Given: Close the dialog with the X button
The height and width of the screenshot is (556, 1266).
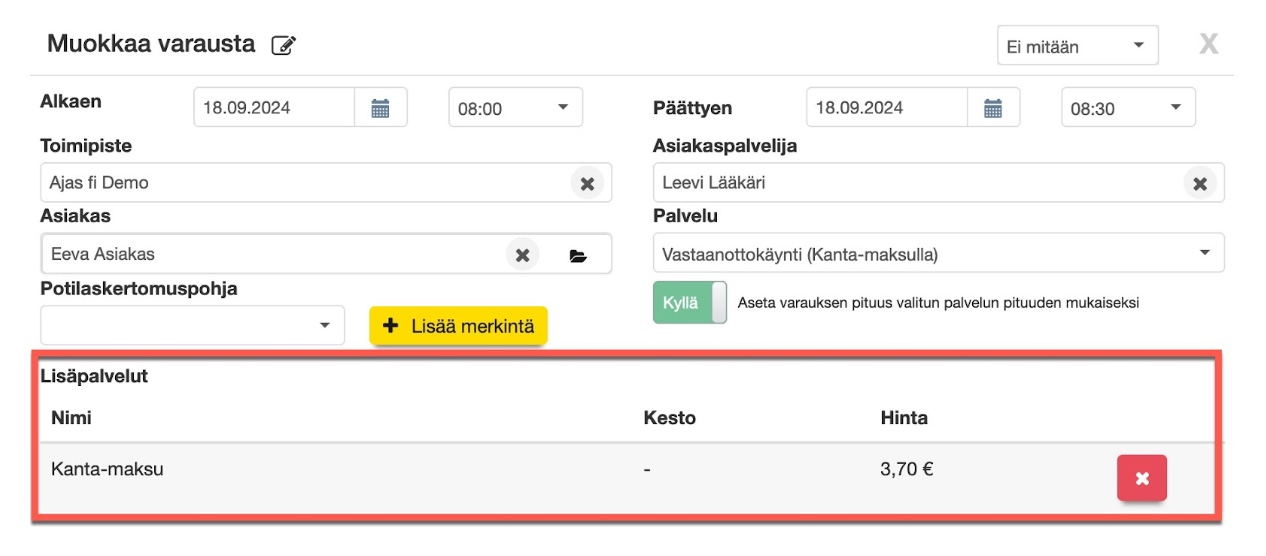Looking at the screenshot, I should (x=1209, y=44).
